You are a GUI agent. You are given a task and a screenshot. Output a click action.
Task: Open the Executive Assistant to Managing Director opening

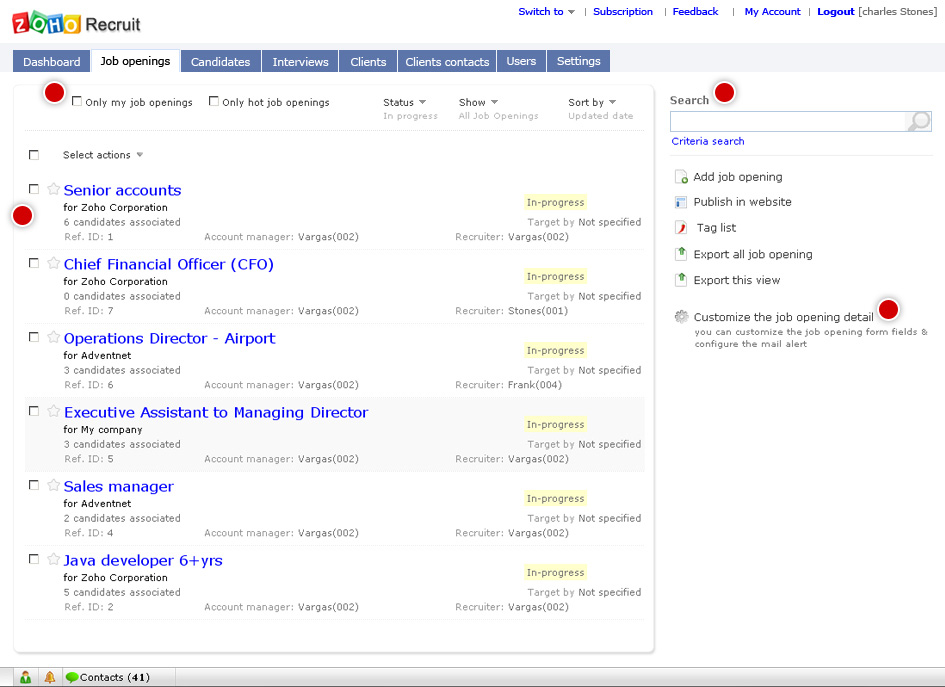pyautogui.click(x=216, y=412)
